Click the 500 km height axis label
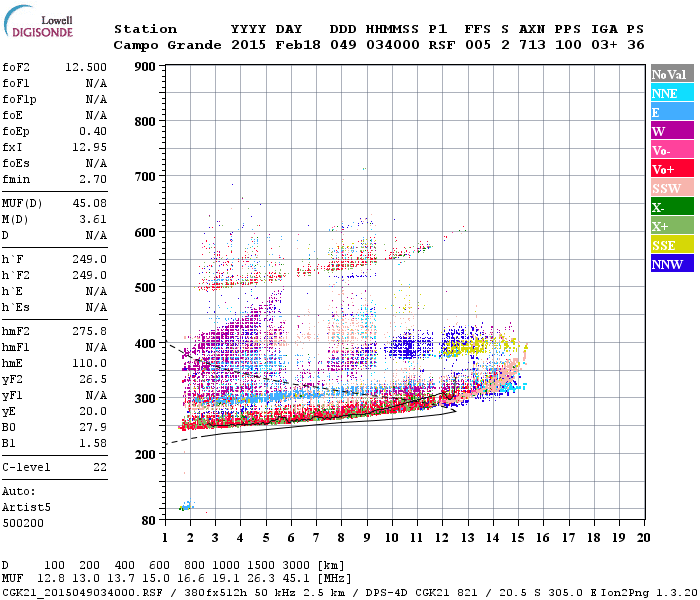This screenshot has height=600, width=700. [x=145, y=287]
